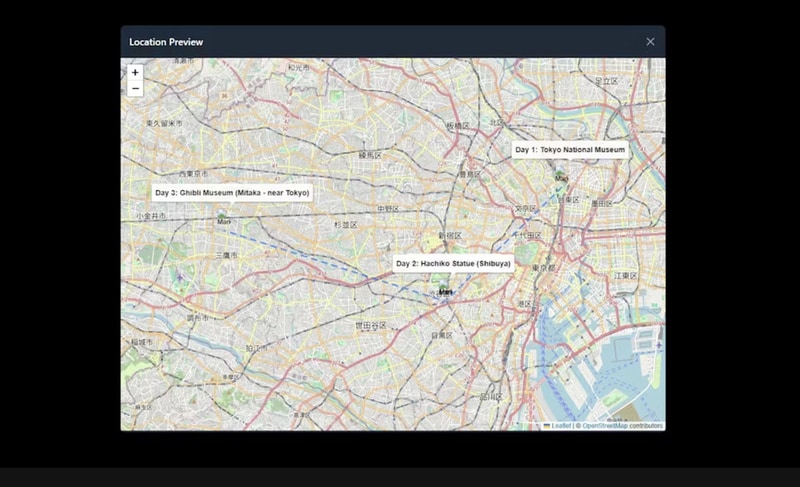This screenshot has width=800, height=487.
Task: Select the 世田谷区 district label
Action: [371, 326]
